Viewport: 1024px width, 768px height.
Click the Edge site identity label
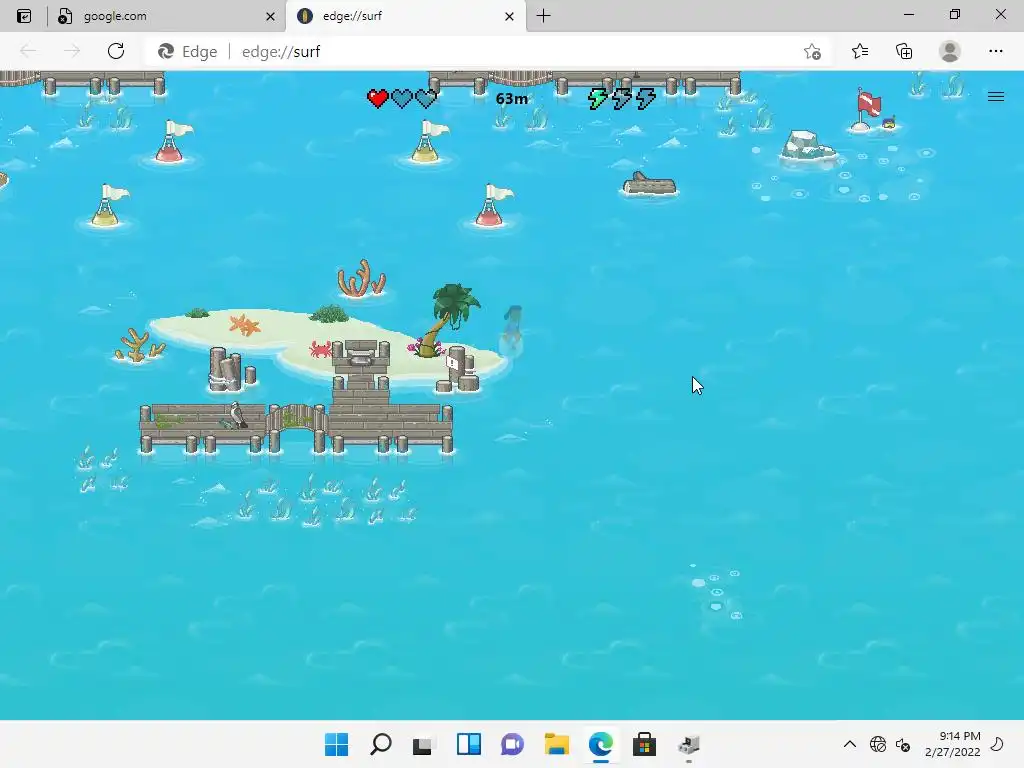tap(187, 52)
